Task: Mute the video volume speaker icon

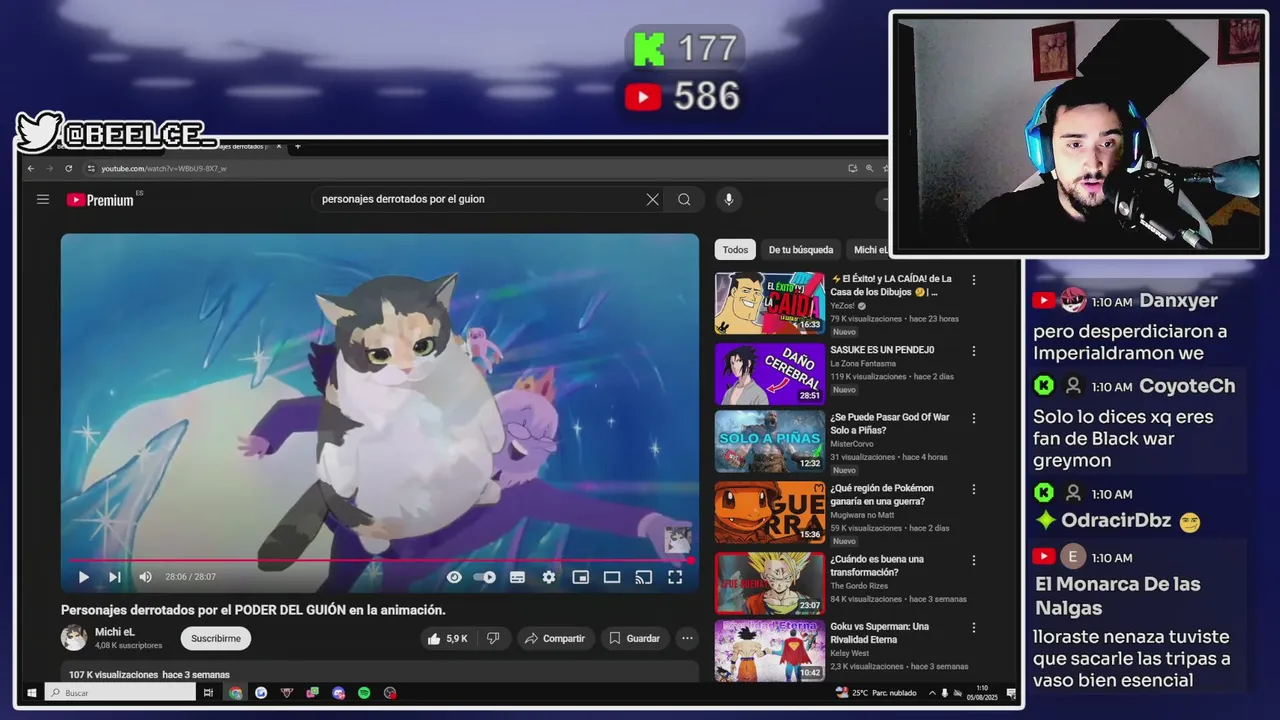Action: 146,577
